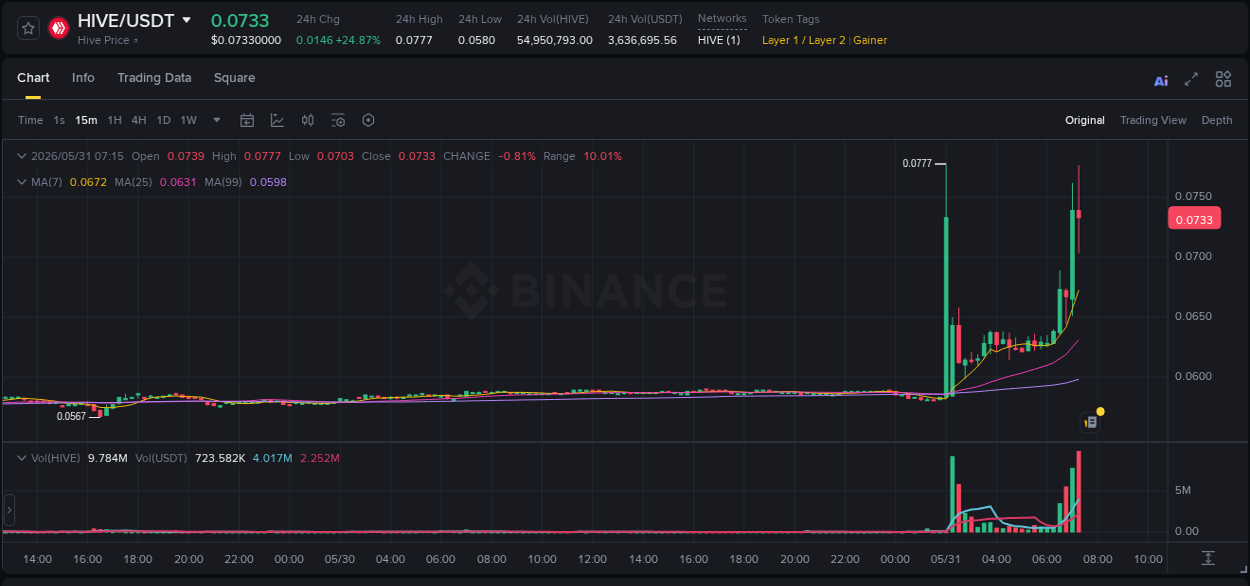Open the Hive Price link

click(x=108, y=40)
